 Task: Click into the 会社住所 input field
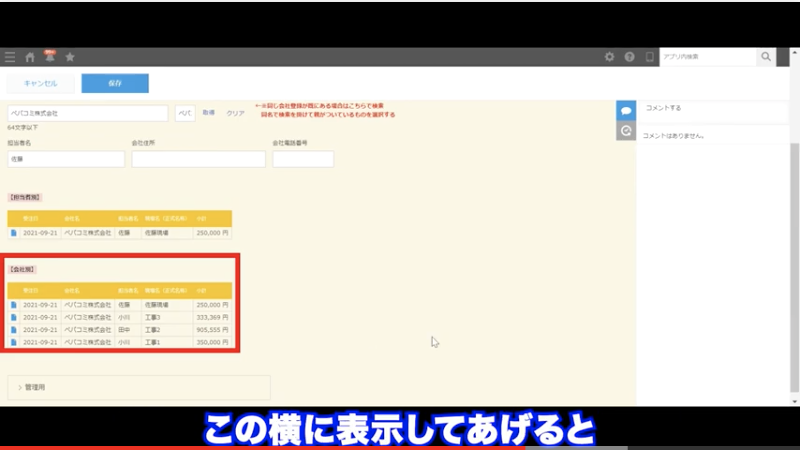click(x=198, y=159)
